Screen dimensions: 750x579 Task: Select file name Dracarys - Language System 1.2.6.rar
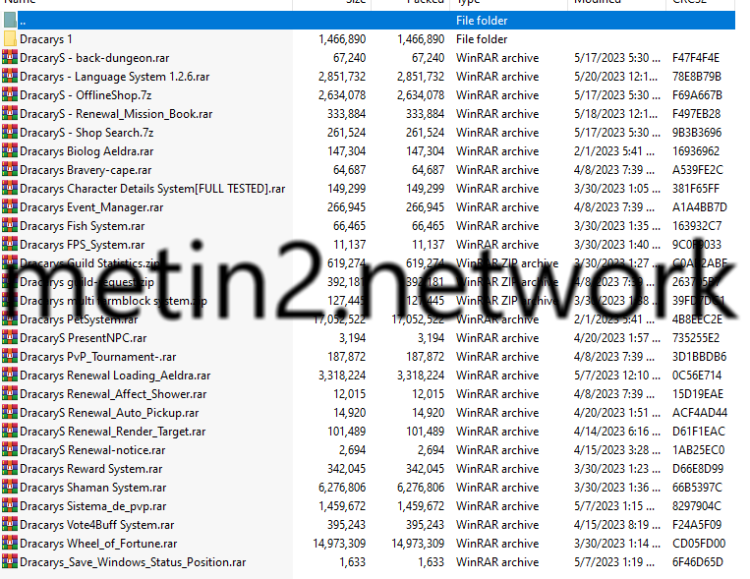pos(115,77)
